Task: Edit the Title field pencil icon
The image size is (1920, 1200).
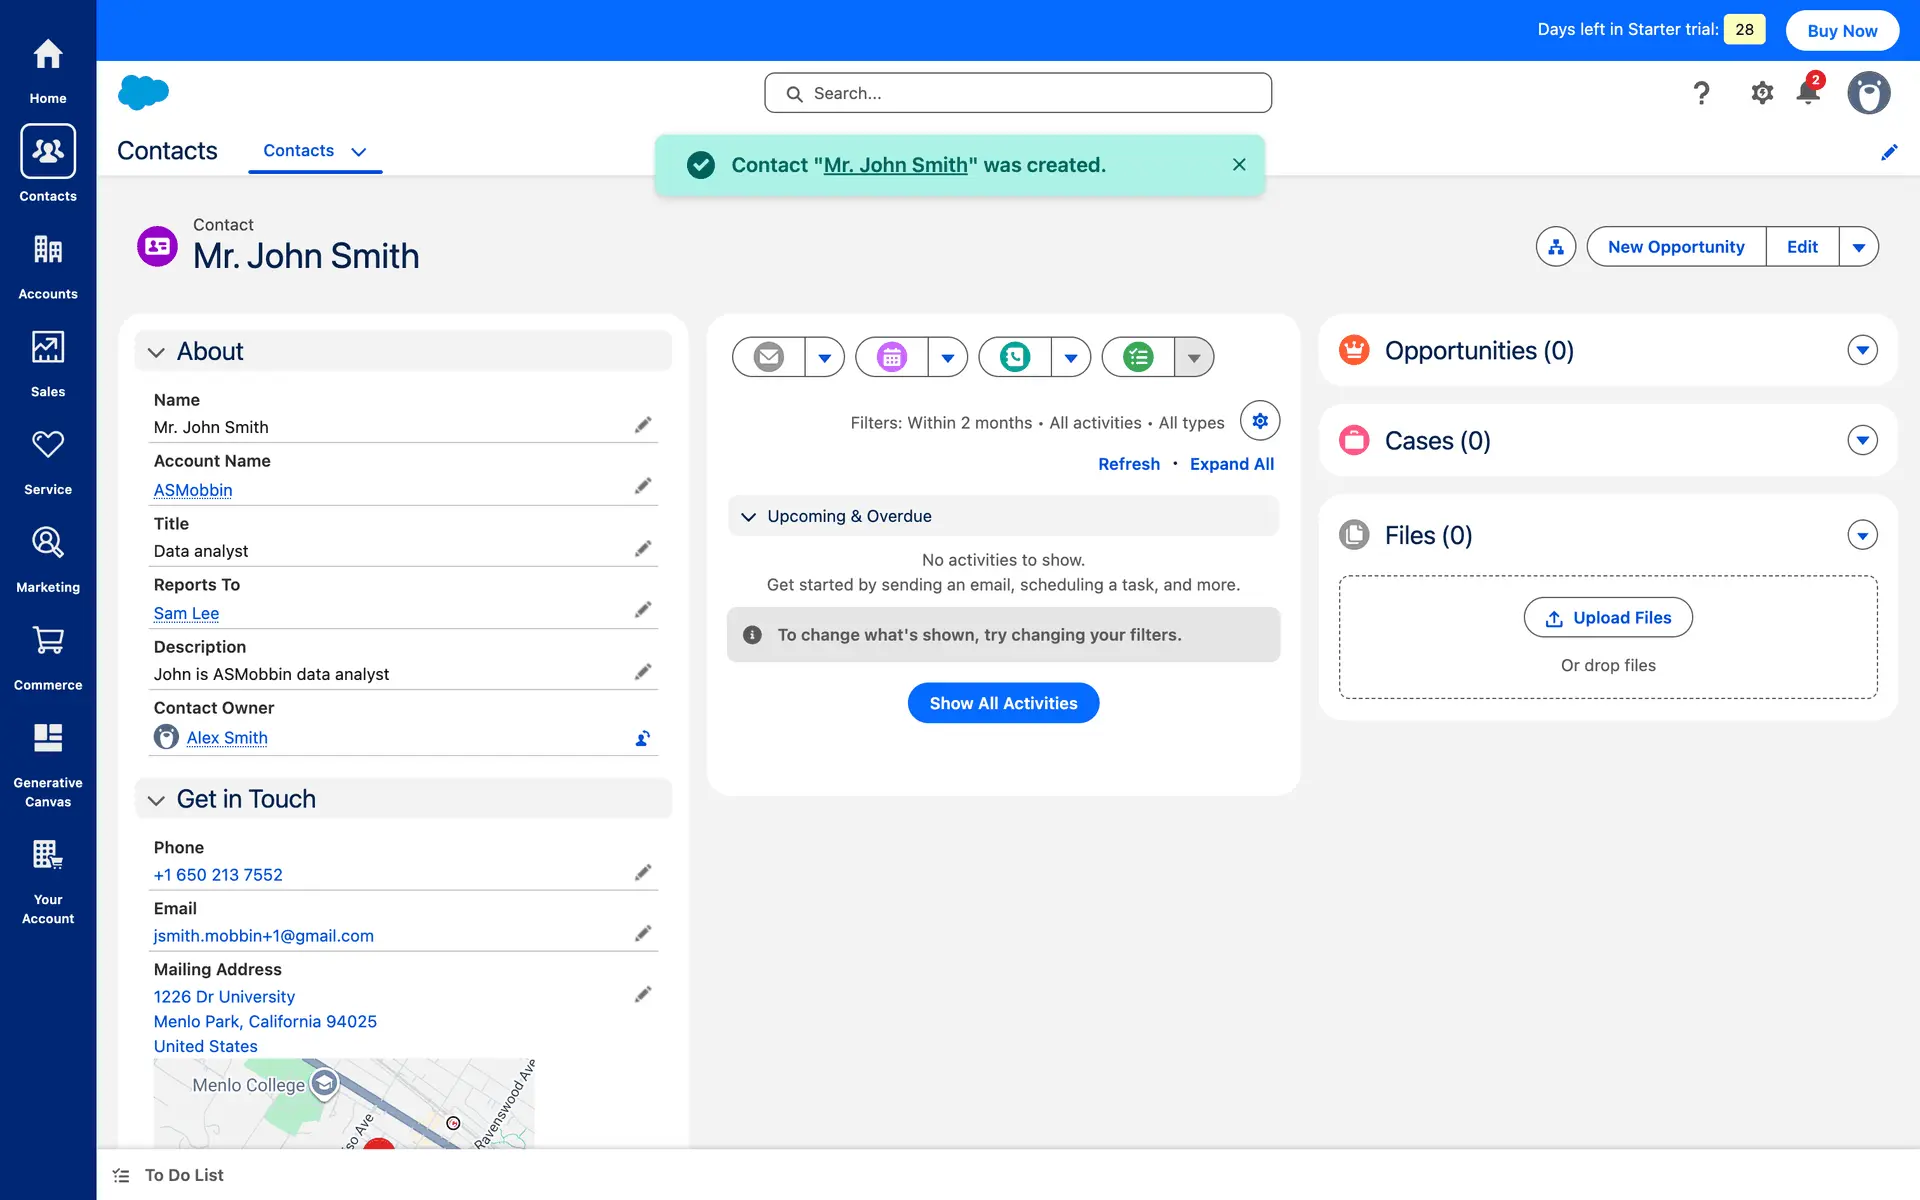Action: point(643,549)
